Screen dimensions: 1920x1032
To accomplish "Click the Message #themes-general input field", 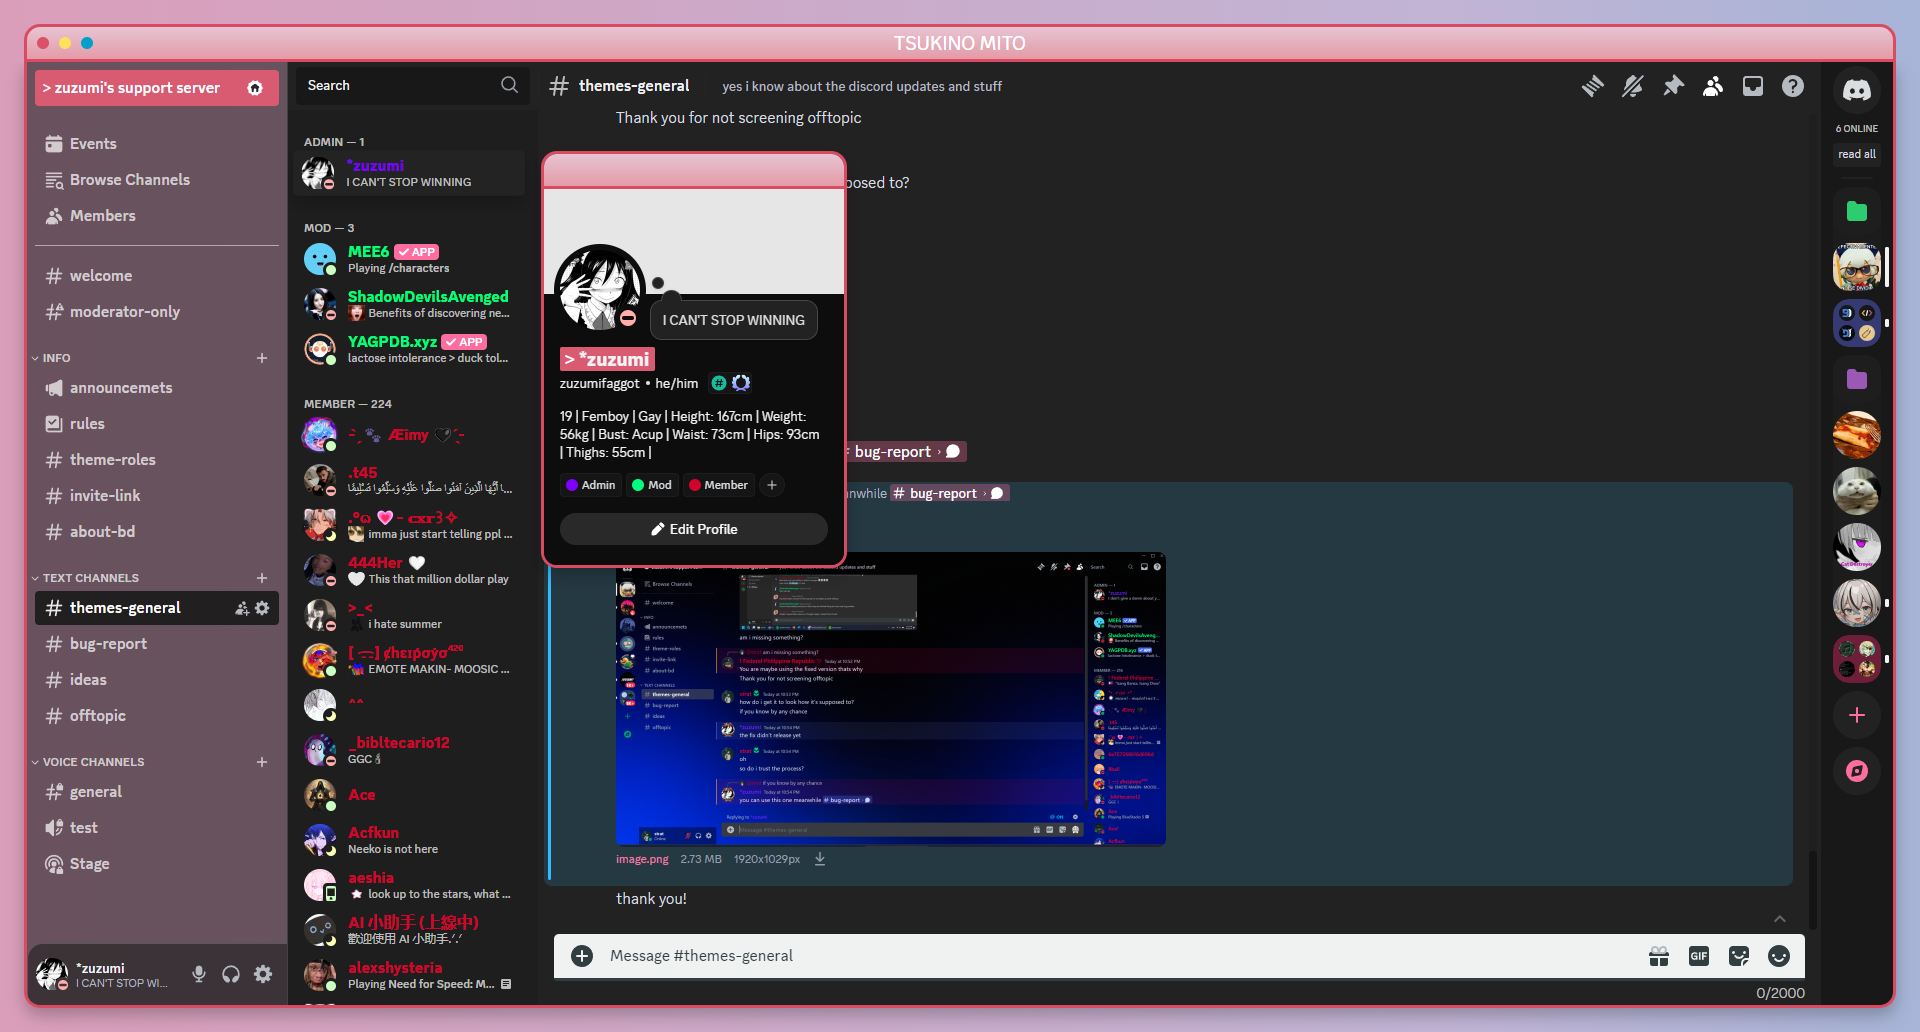I will [x=1100, y=956].
